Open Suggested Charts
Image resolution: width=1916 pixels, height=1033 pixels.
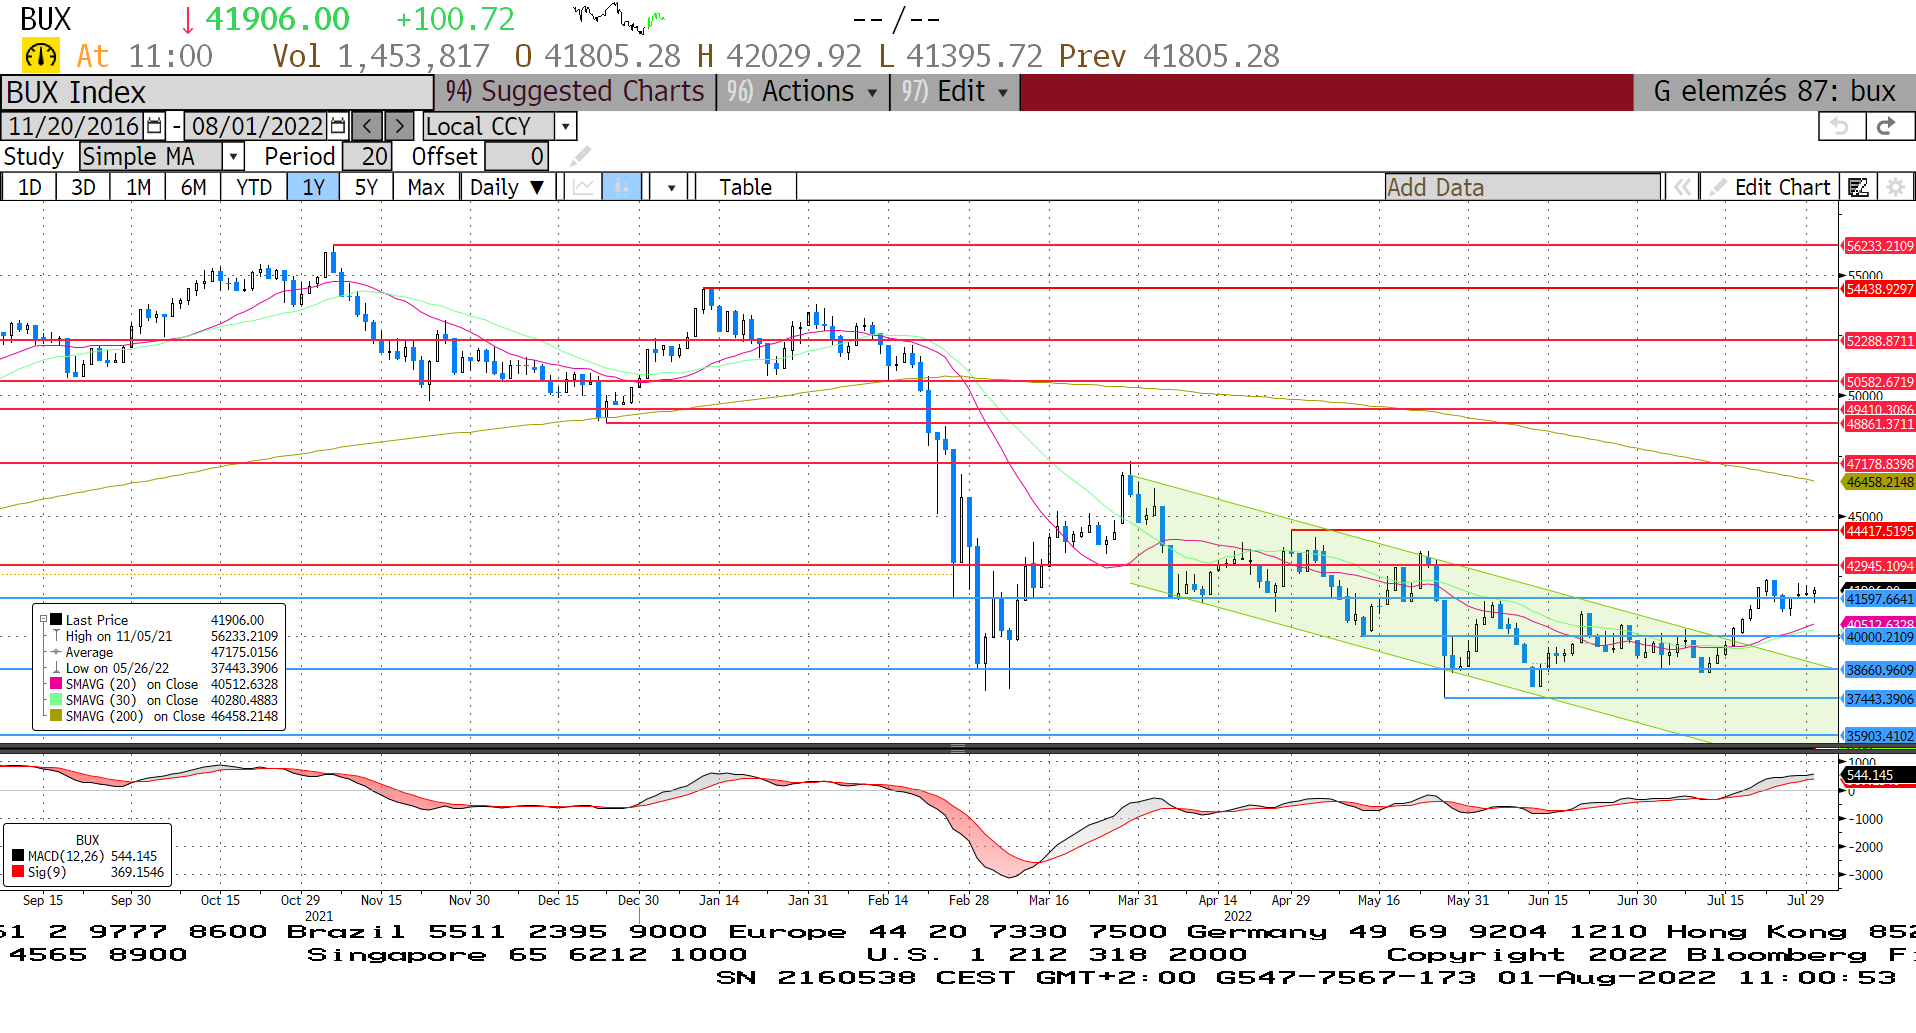(575, 92)
